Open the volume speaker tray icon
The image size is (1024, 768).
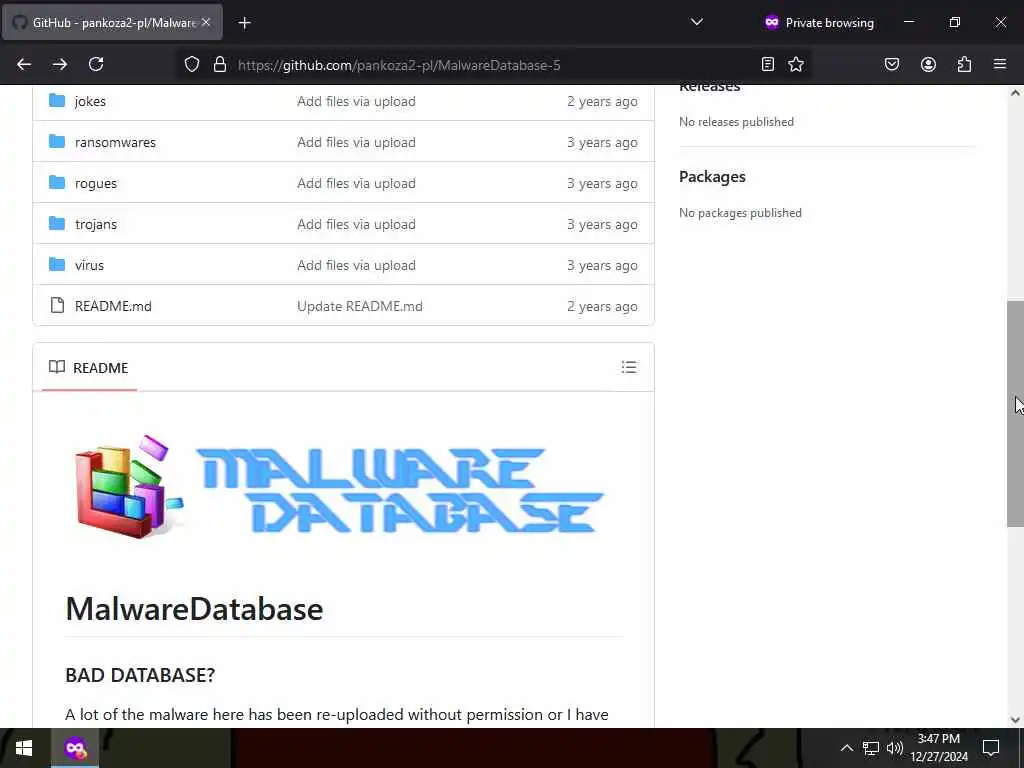[895, 748]
